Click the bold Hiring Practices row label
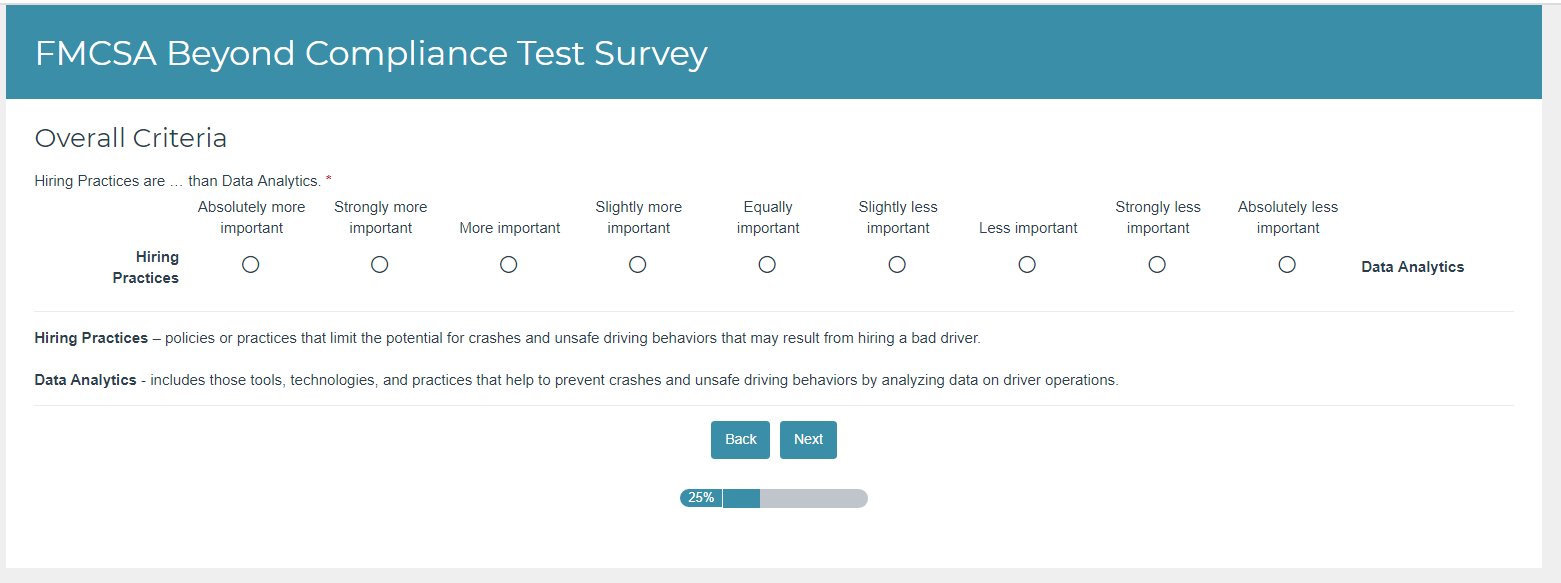 146,268
